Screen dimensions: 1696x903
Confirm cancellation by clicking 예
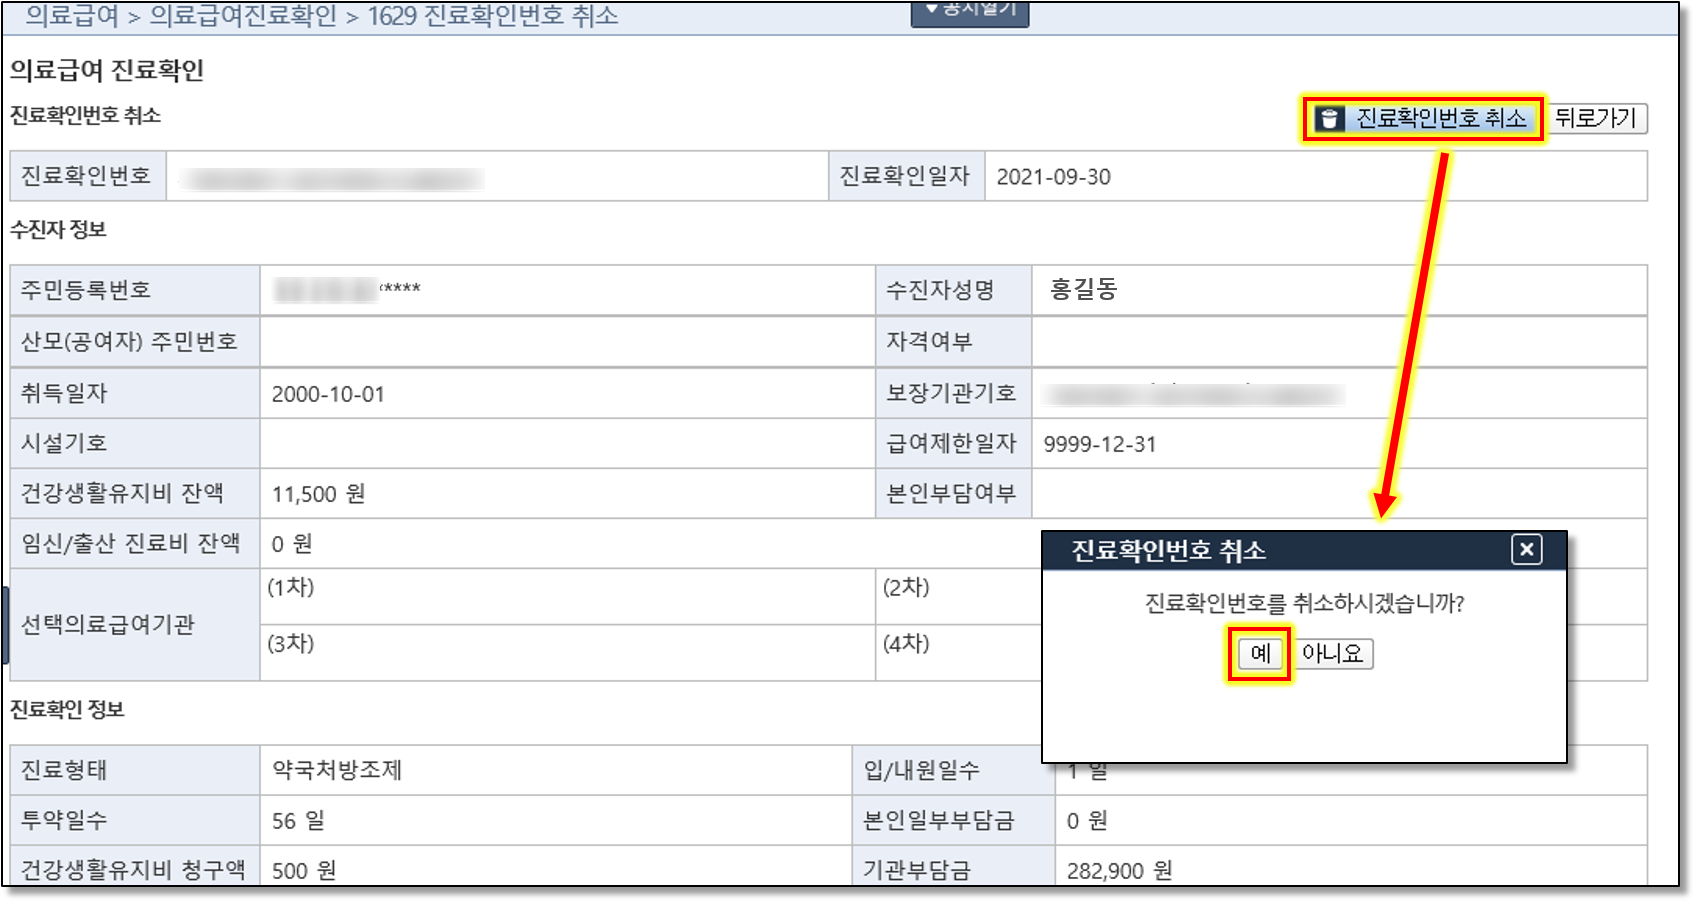1259,653
